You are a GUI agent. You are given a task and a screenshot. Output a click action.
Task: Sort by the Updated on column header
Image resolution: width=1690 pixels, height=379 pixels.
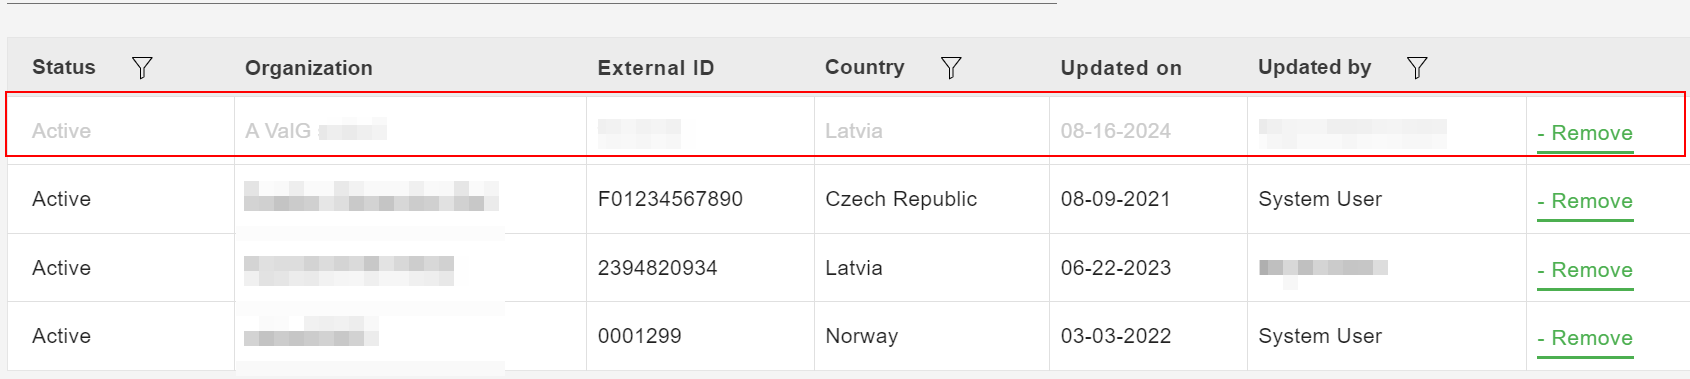tap(1121, 68)
